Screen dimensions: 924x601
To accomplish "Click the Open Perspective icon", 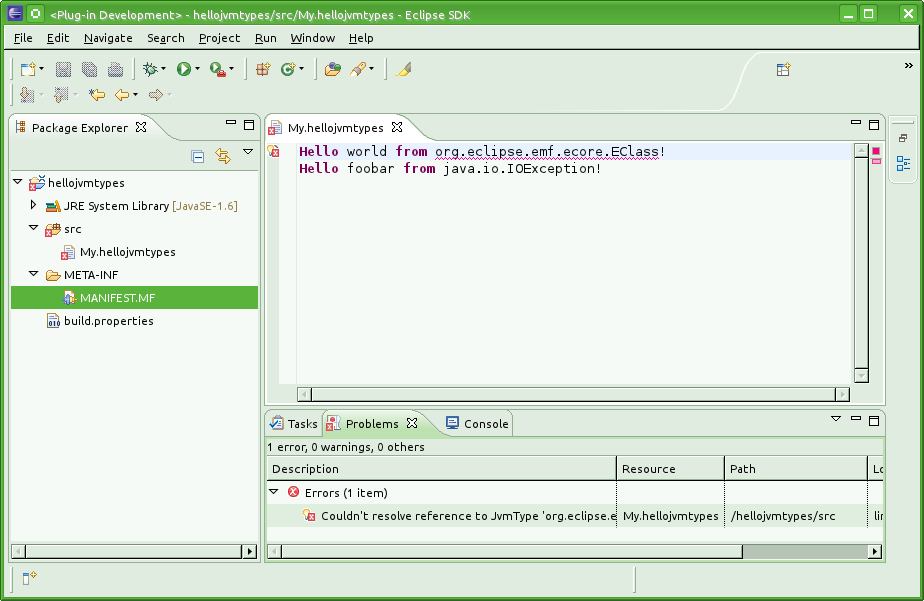I will (784, 69).
